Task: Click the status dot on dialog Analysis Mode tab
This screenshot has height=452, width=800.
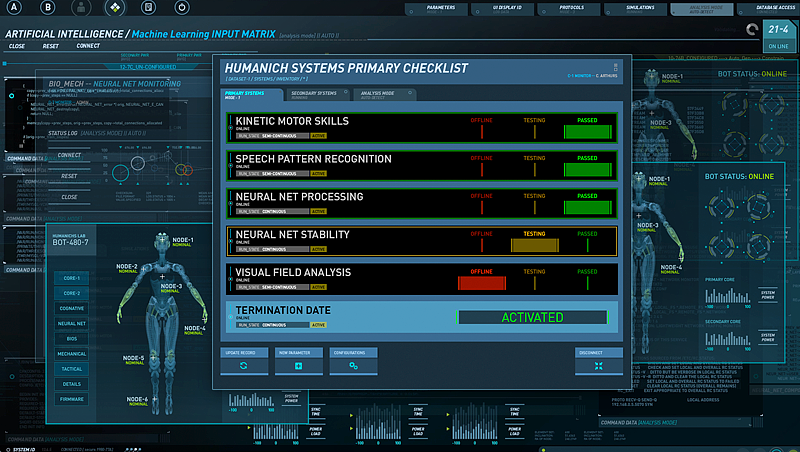Action: click(410, 93)
